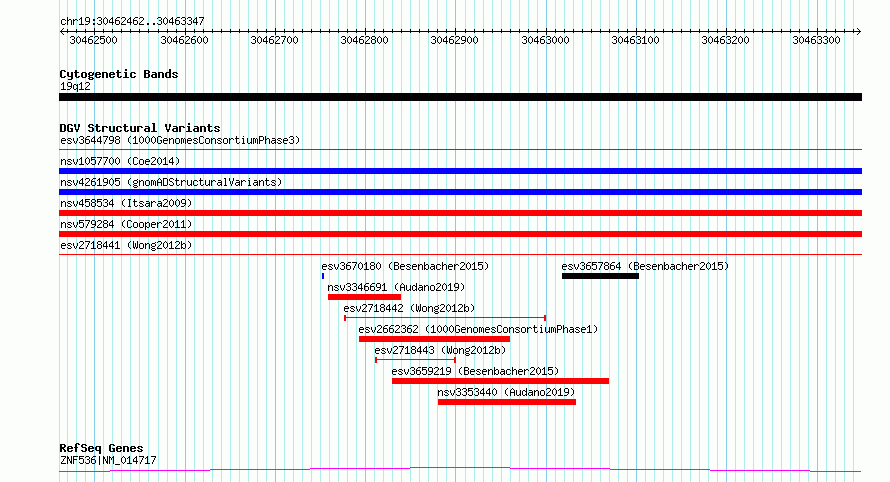890x482 pixels.
Task: Select blue bar under nsv1057700
Action: tap(460, 171)
